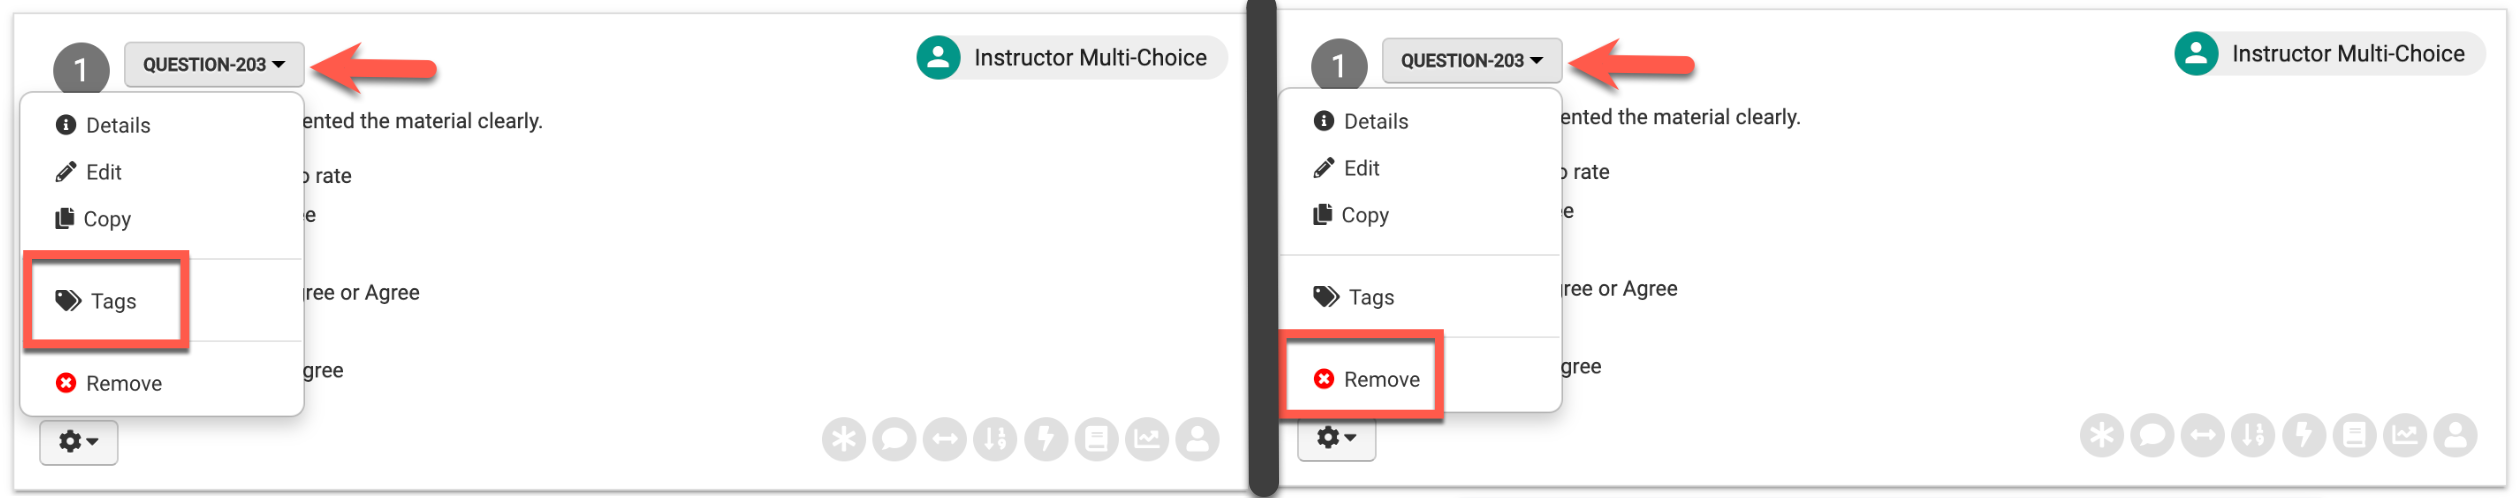
Task: Click the horizontal double-arrow icon in left panel
Action: [944, 439]
